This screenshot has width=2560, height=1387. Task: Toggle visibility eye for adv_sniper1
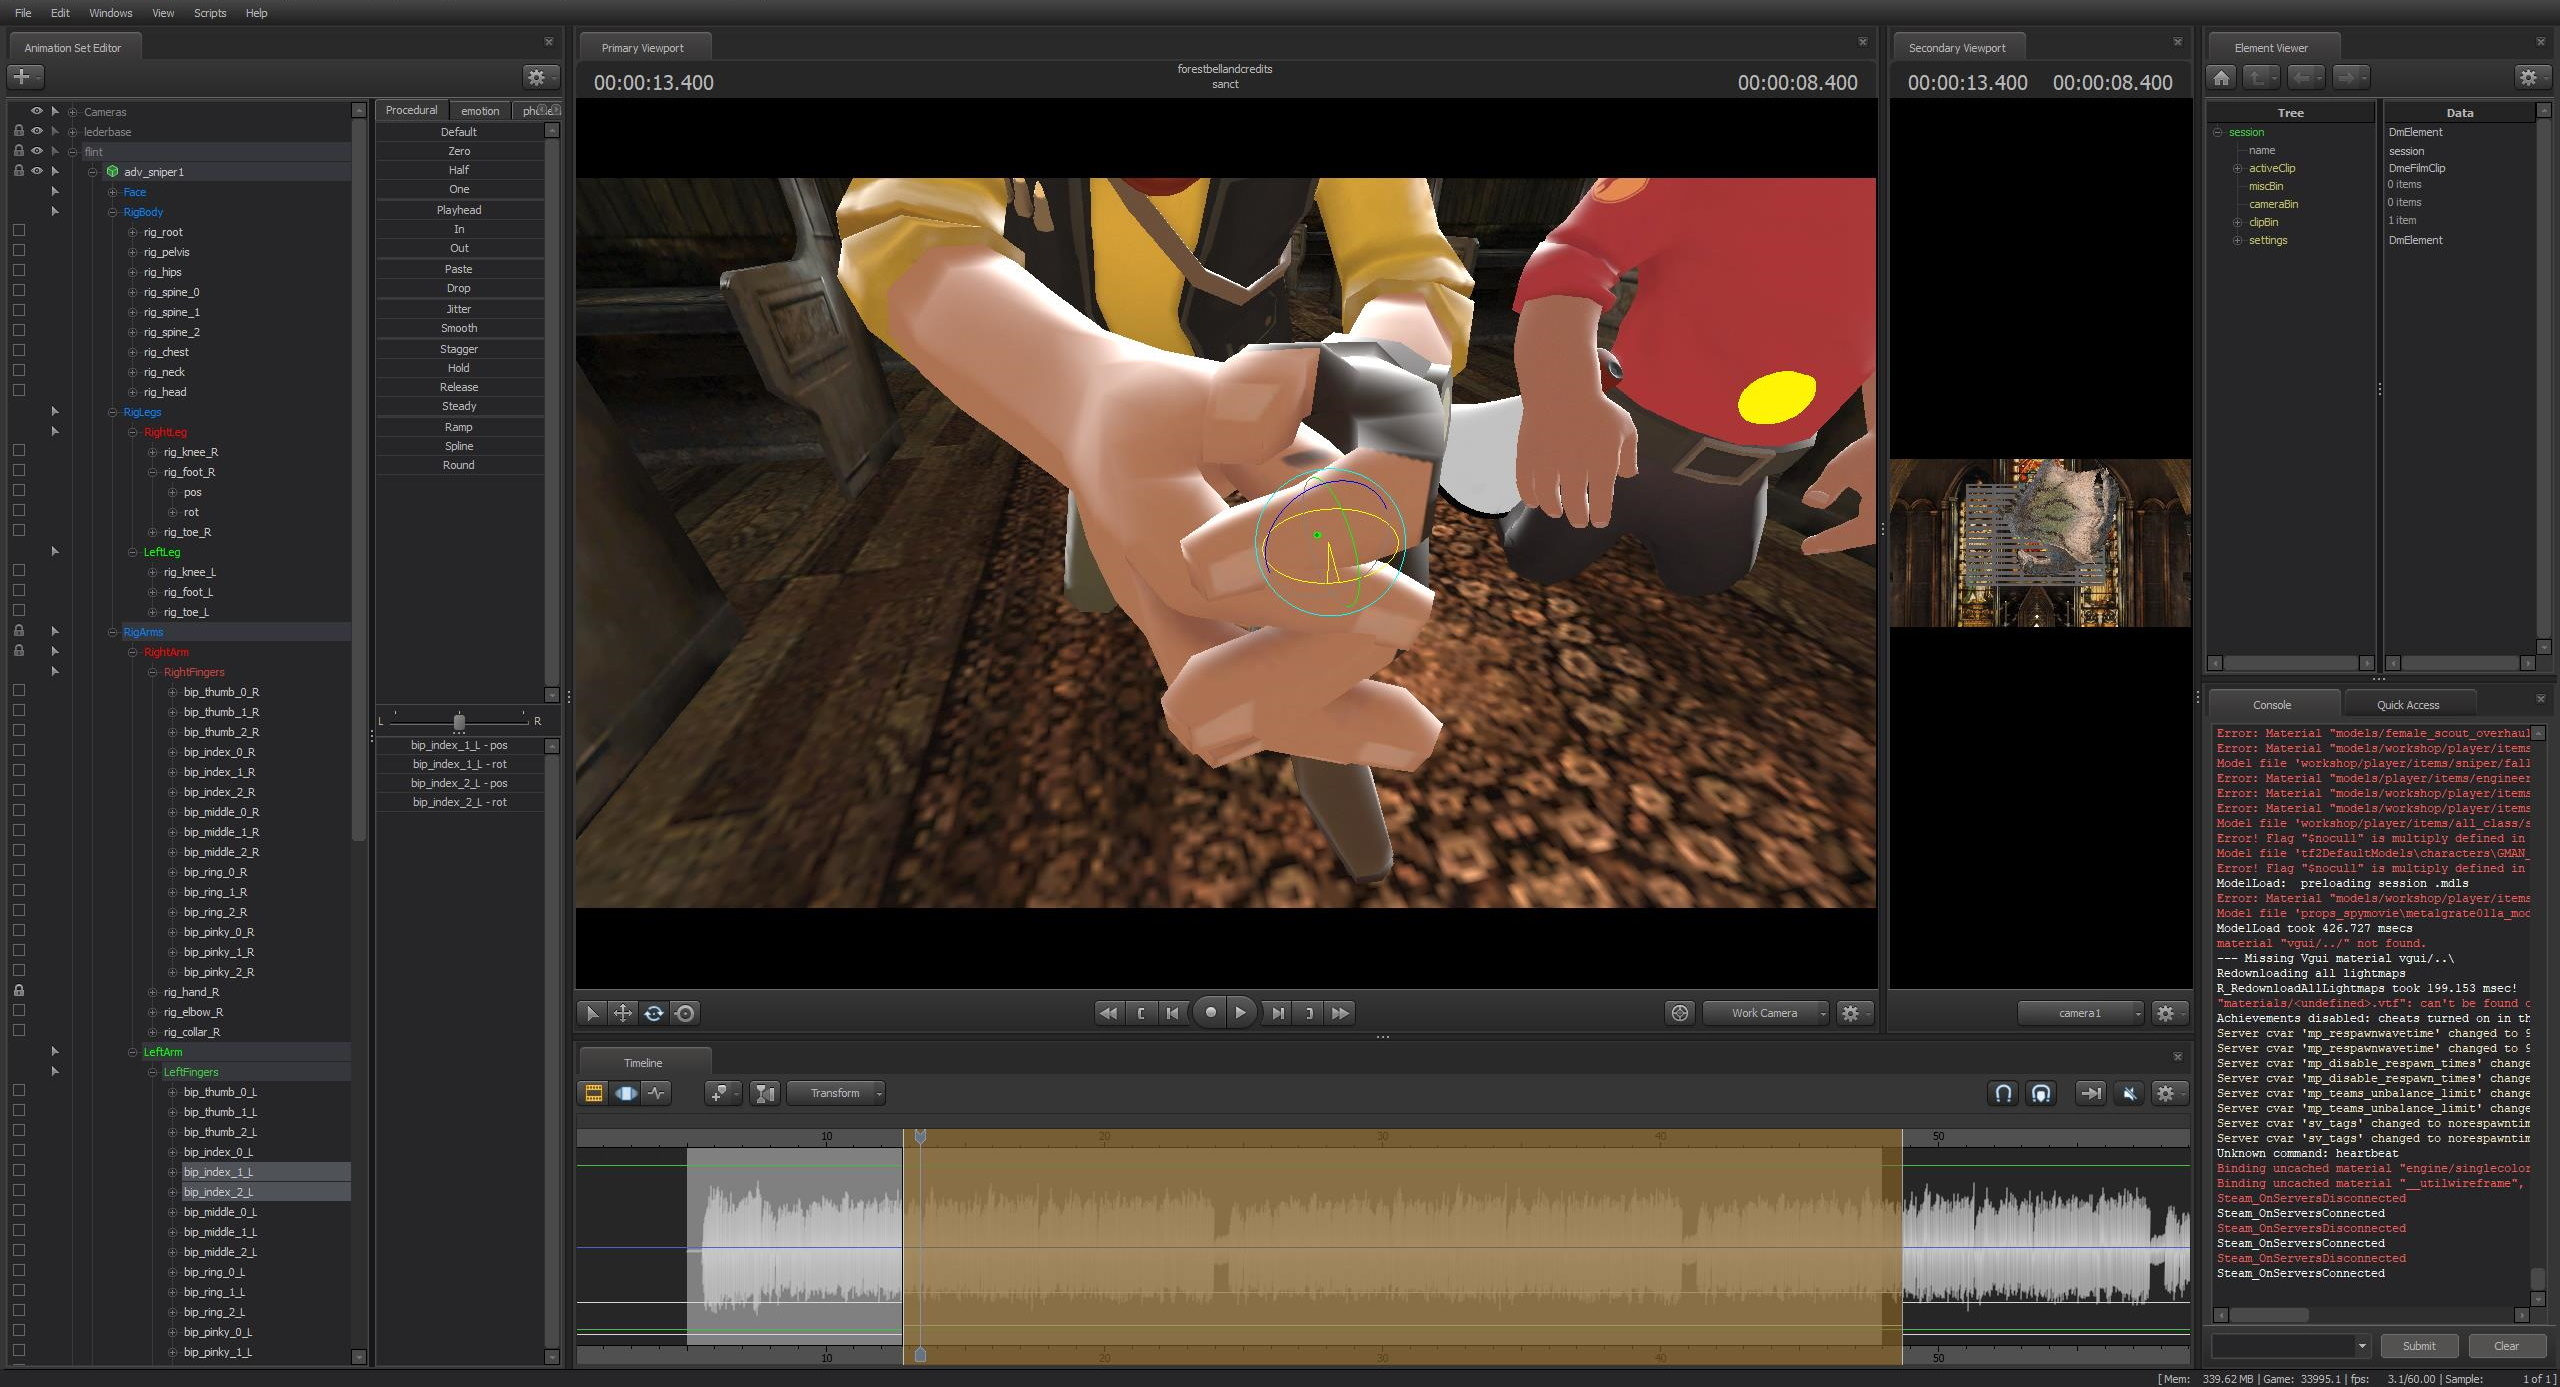(37, 171)
